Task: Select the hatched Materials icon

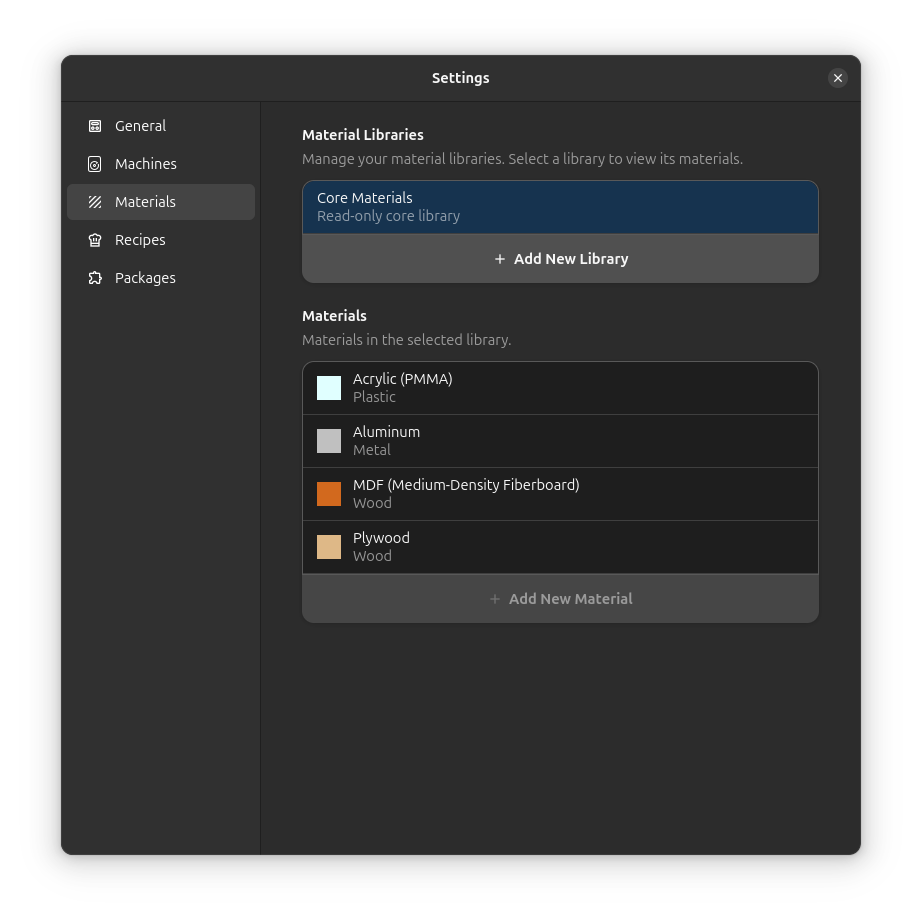Action: (x=95, y=202)
